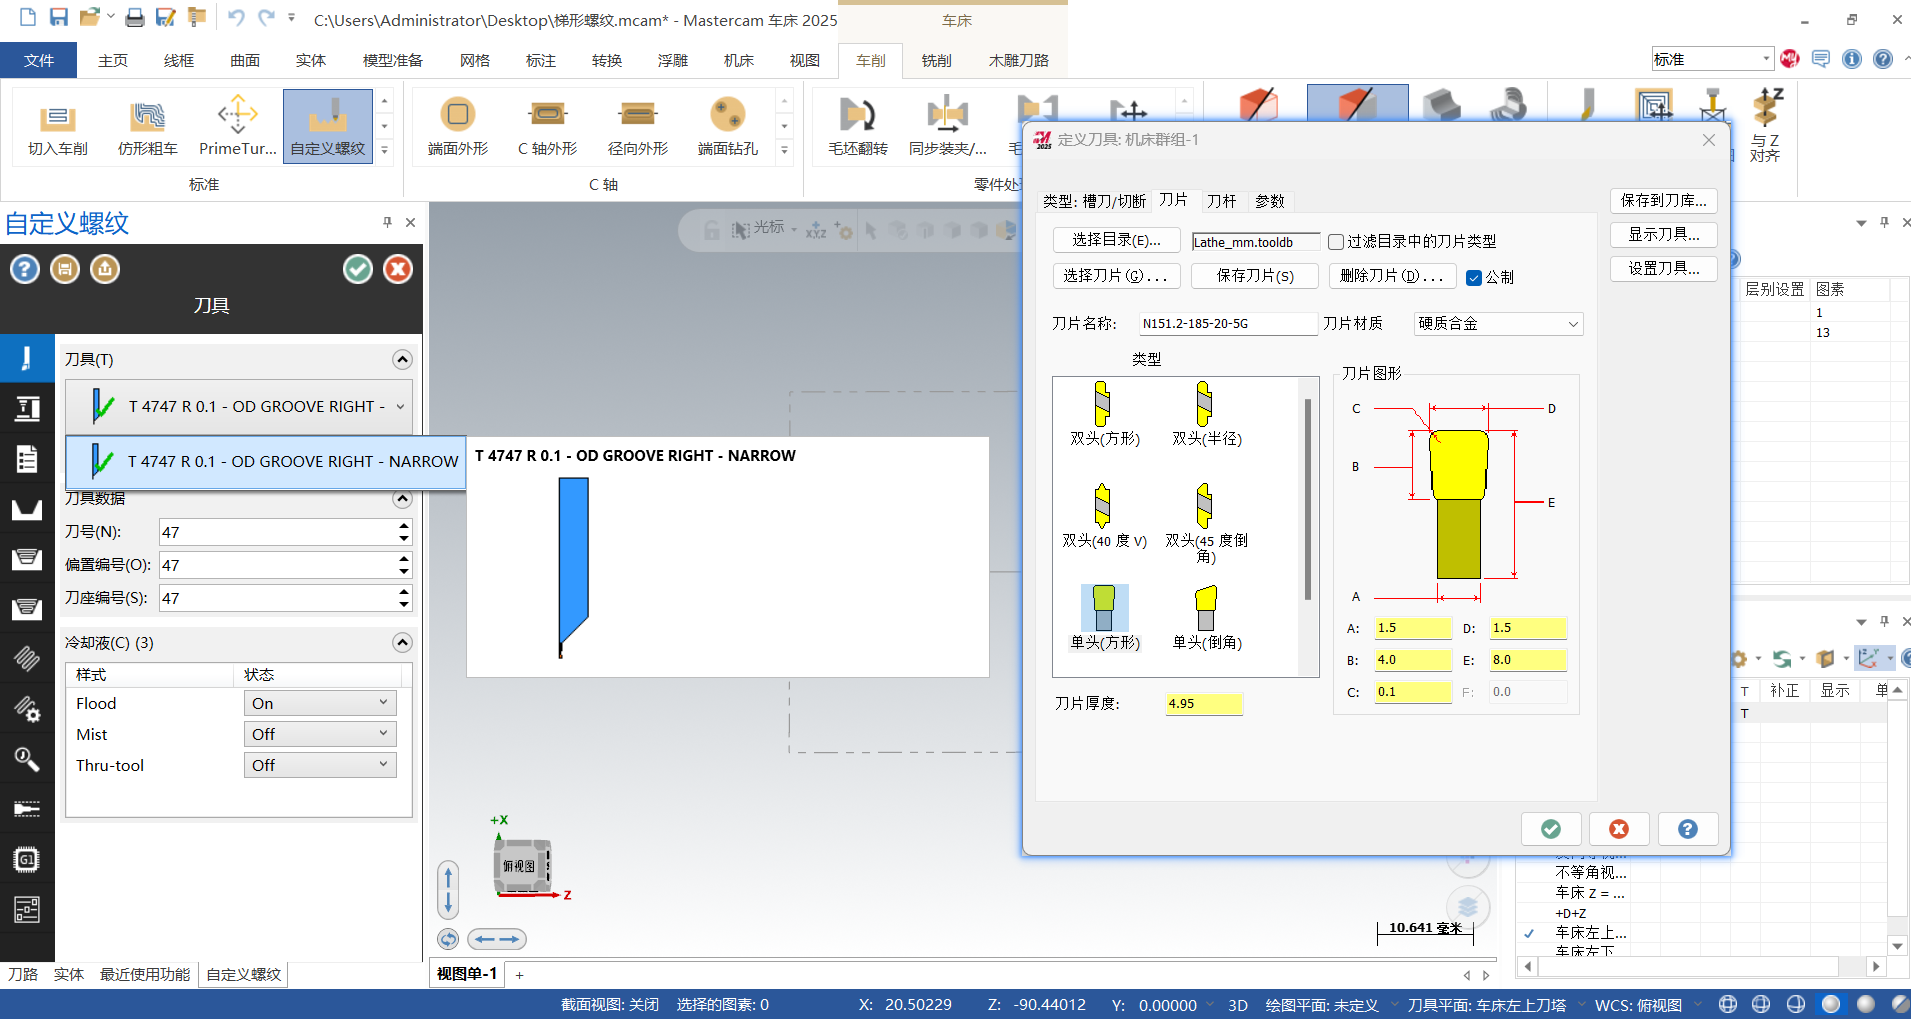Click the 与Z对齐 icon

(1766, 125)
